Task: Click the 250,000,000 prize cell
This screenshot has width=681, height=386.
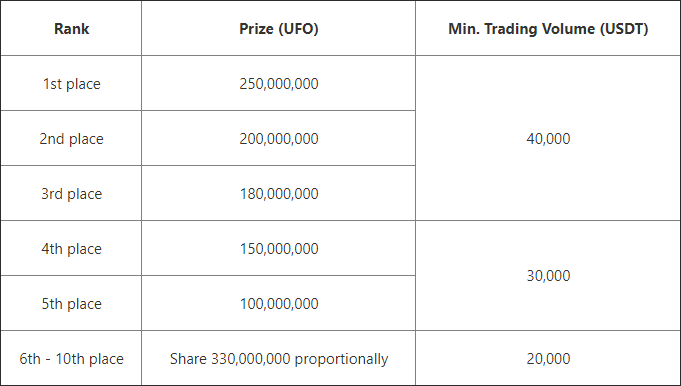Action: 278,83
